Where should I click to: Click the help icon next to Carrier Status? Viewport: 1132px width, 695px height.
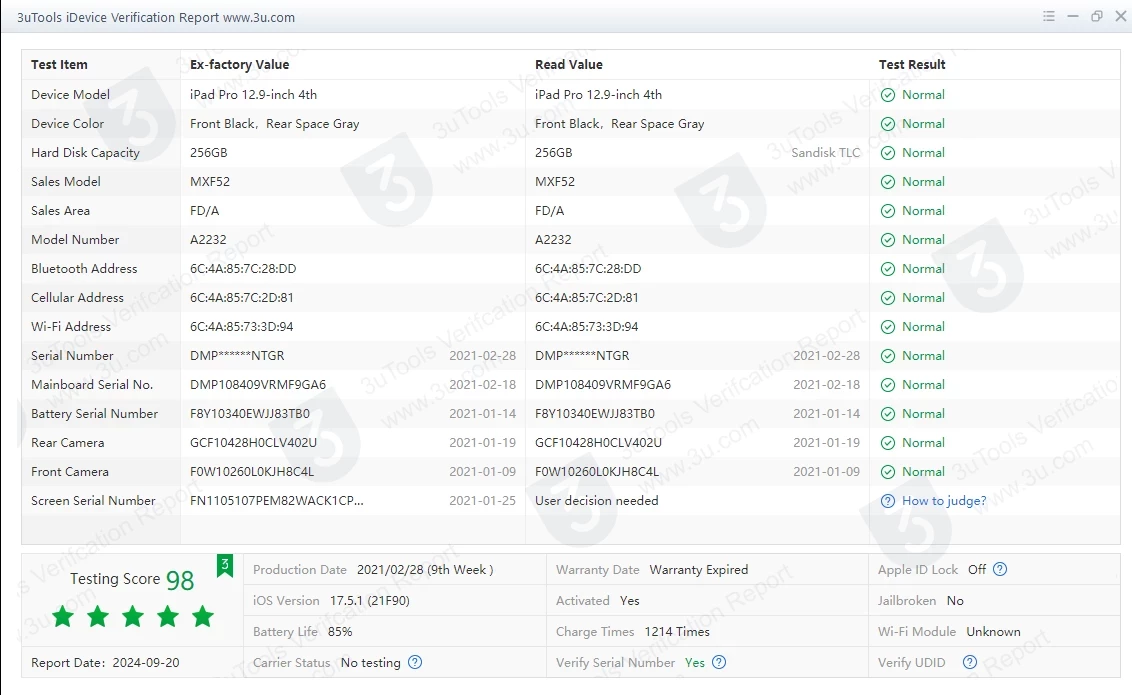(415, 662)
